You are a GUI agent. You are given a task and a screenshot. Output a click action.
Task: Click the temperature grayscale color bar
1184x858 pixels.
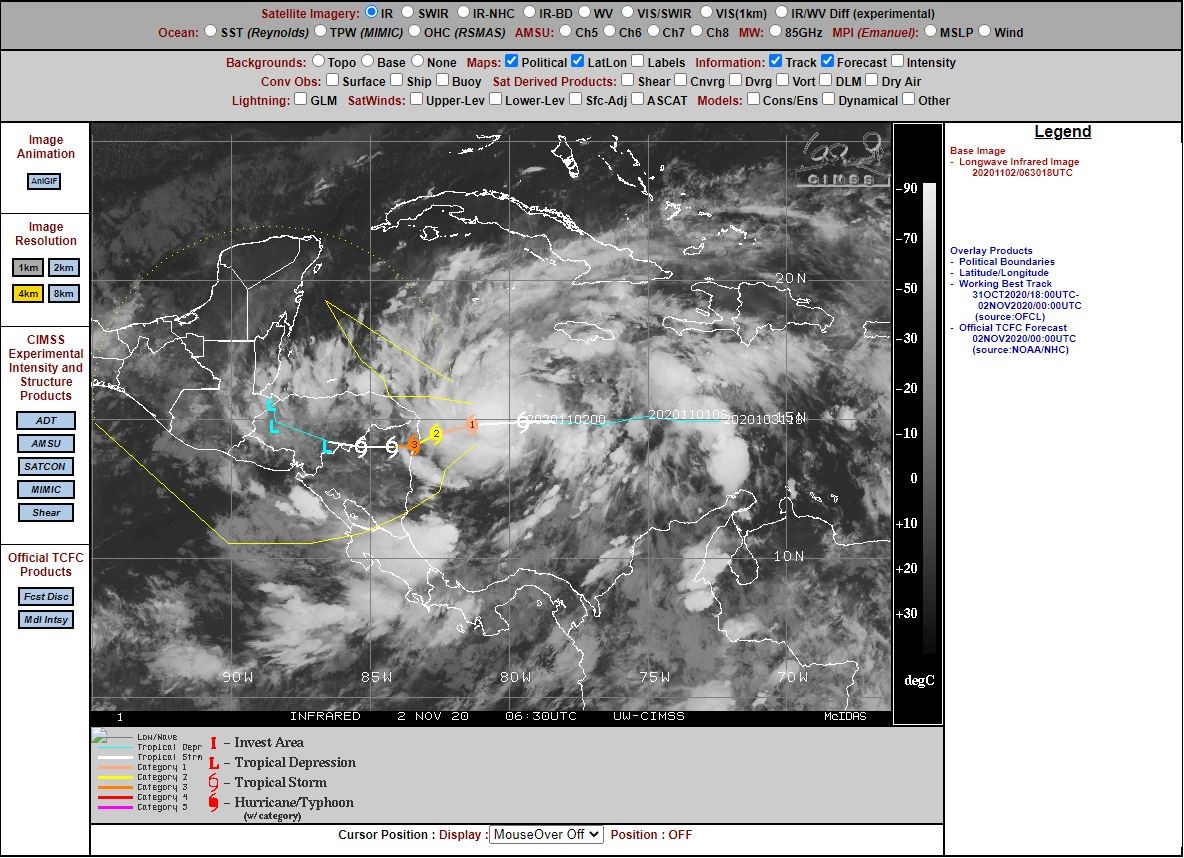pos(930,419)
